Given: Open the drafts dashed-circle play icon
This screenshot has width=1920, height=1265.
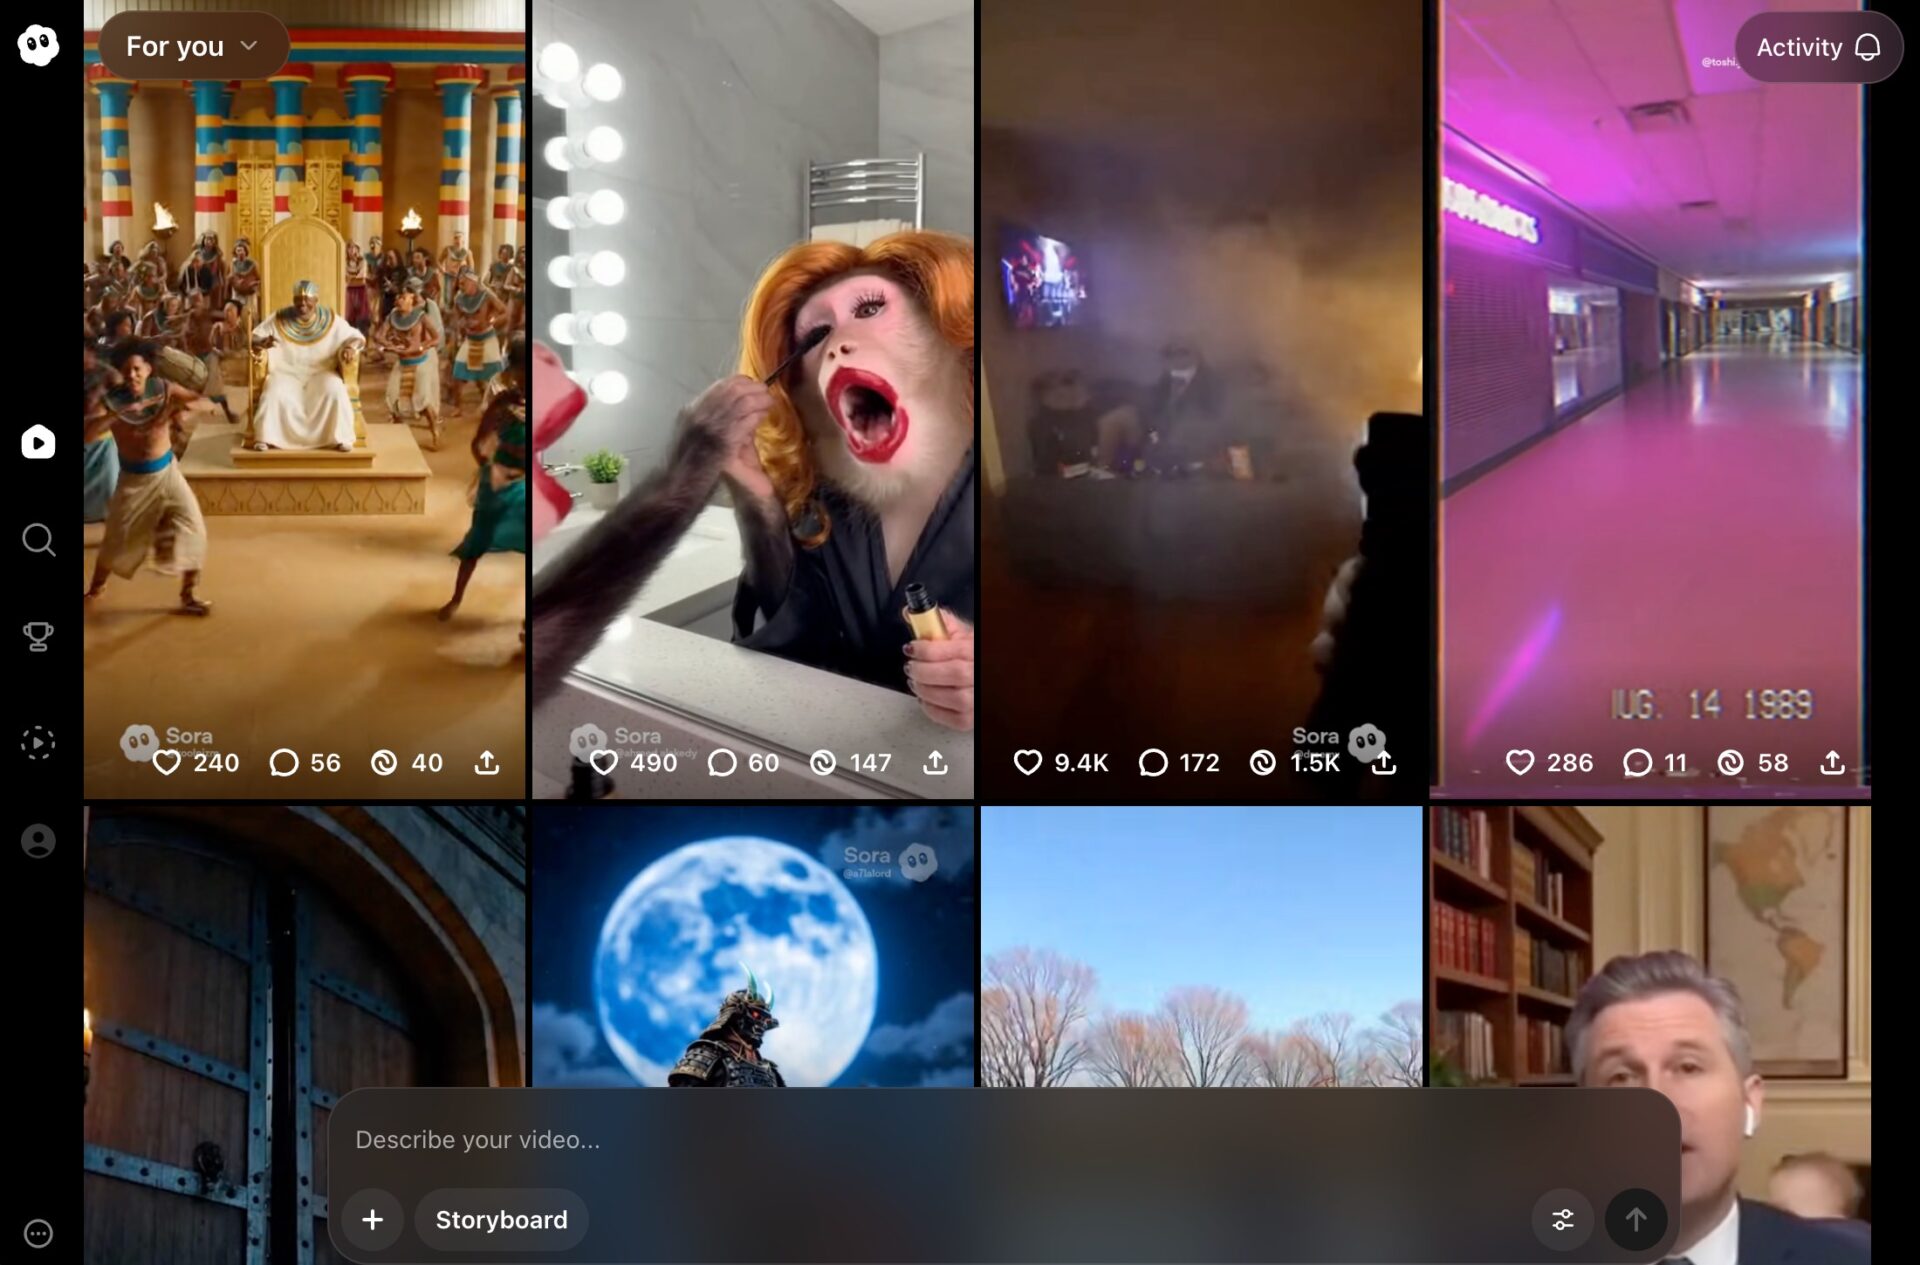Looking at the screenshot, I should coord(38,742).
